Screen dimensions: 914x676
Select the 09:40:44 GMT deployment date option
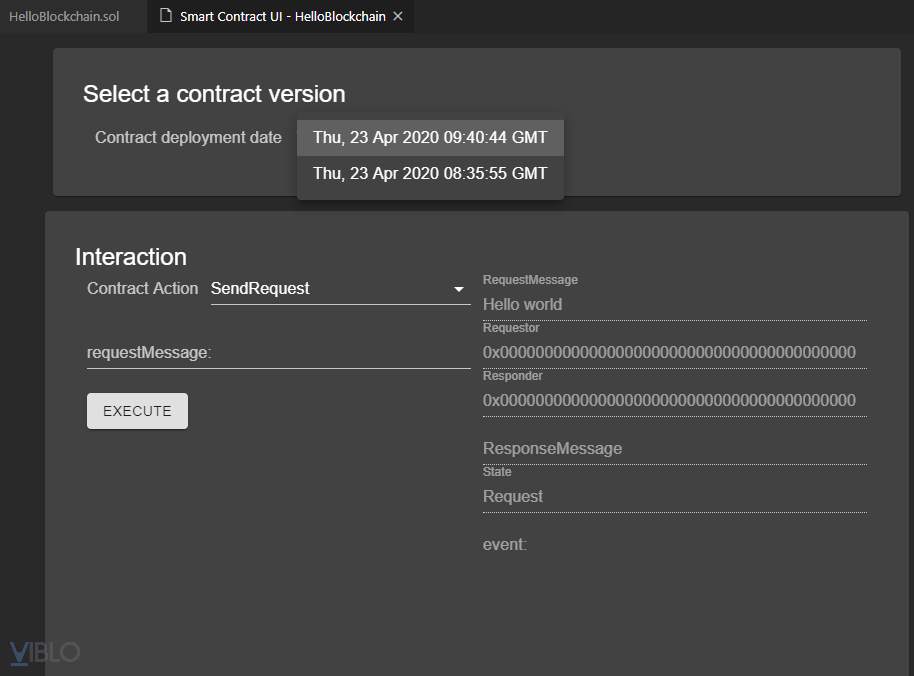click(x=430, y=137)
